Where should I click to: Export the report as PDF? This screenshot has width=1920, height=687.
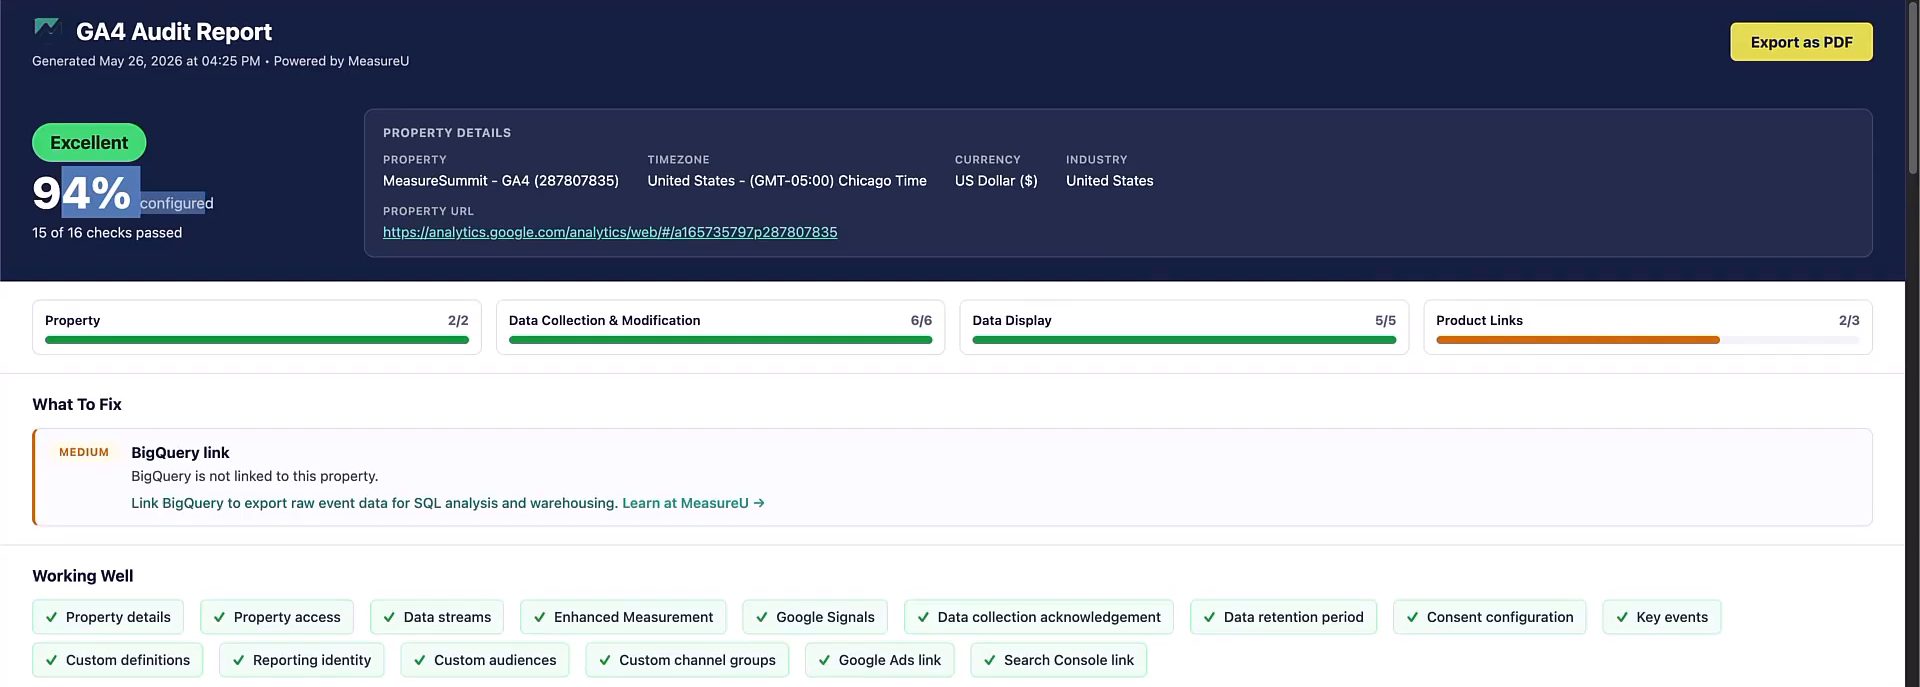1801,42
